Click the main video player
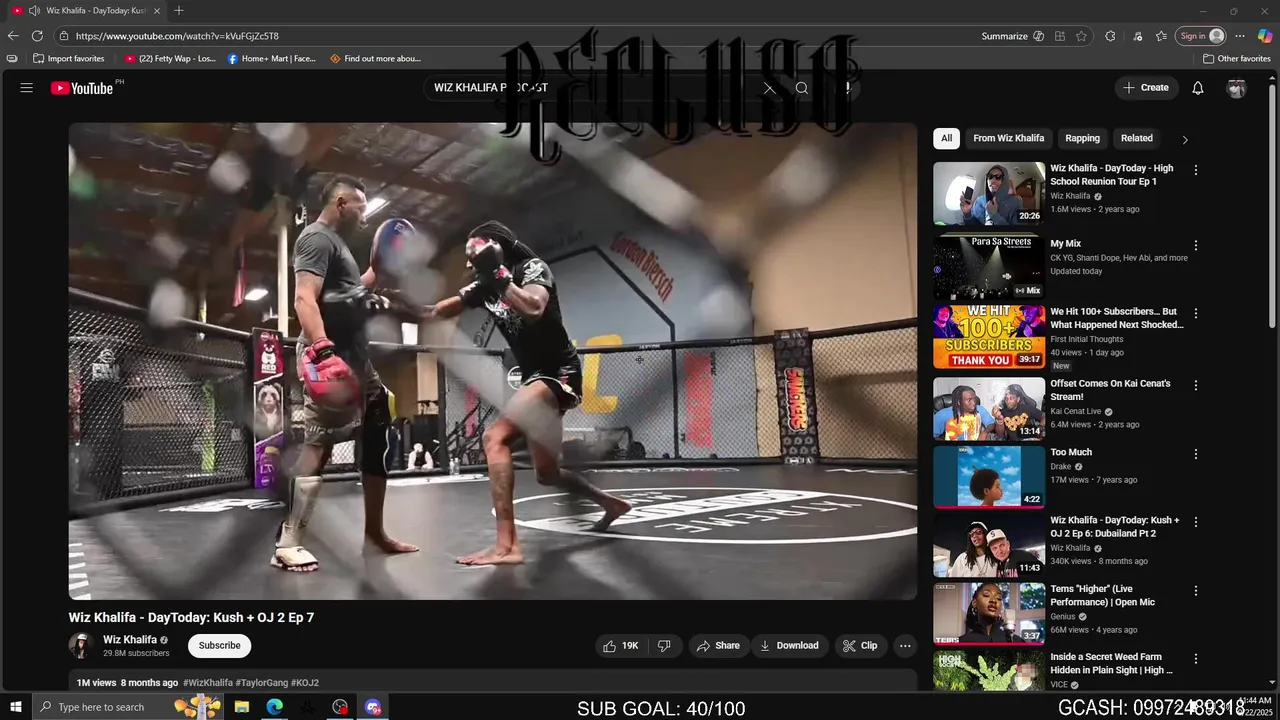The height and width of the screenshot is (720, 1280). 493,361
